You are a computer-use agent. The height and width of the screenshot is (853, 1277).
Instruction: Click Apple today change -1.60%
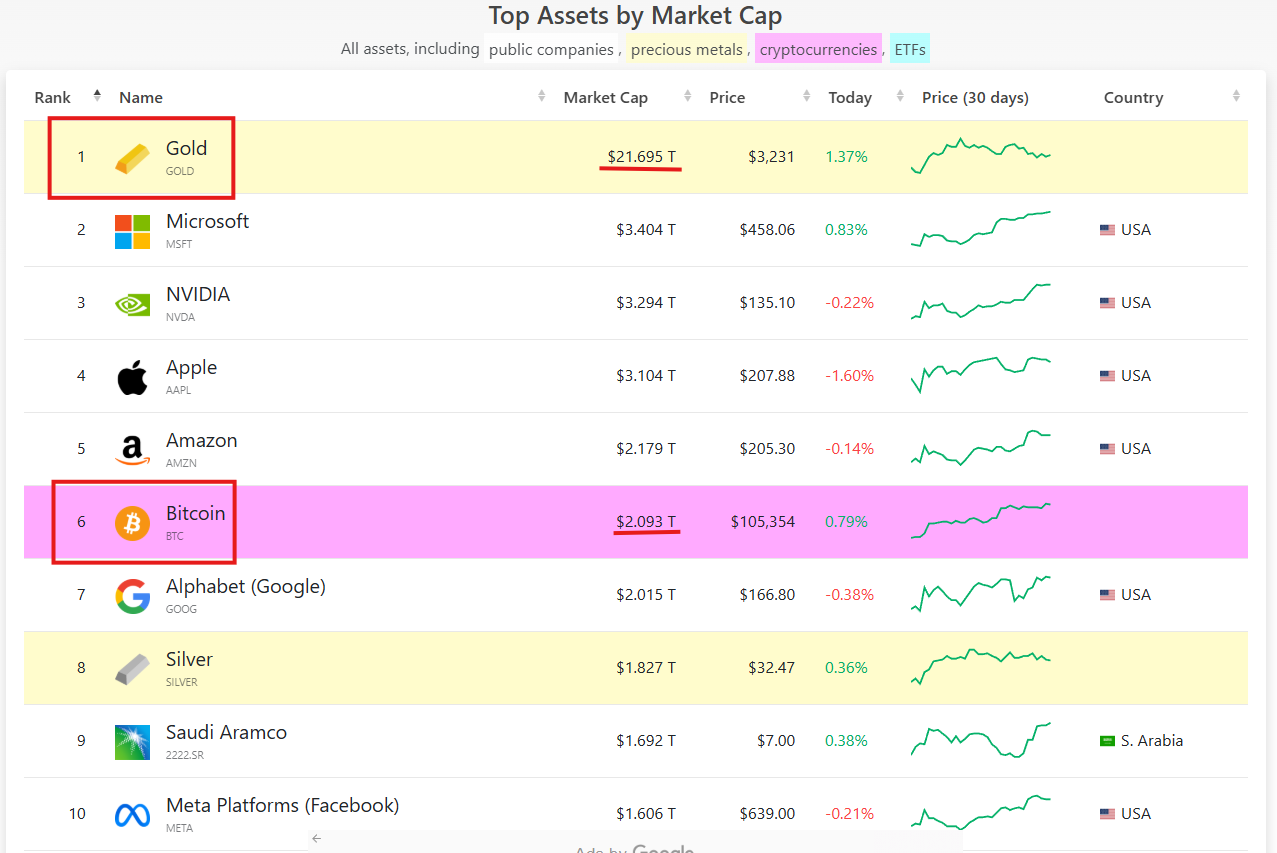(x=849, y=376)
